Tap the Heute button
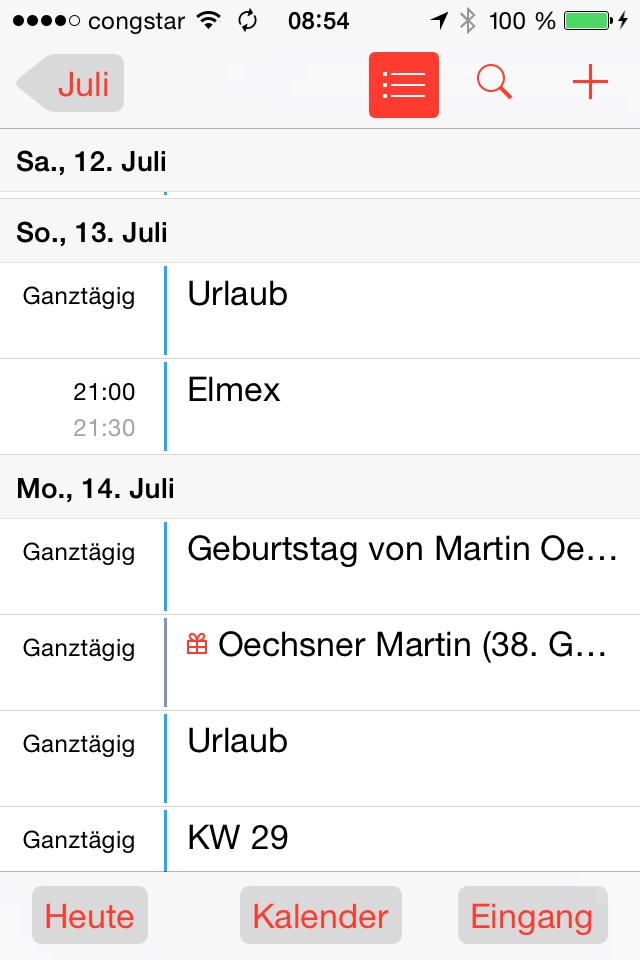The width and height of the screenshot is (640, 960). click(90, 916)
